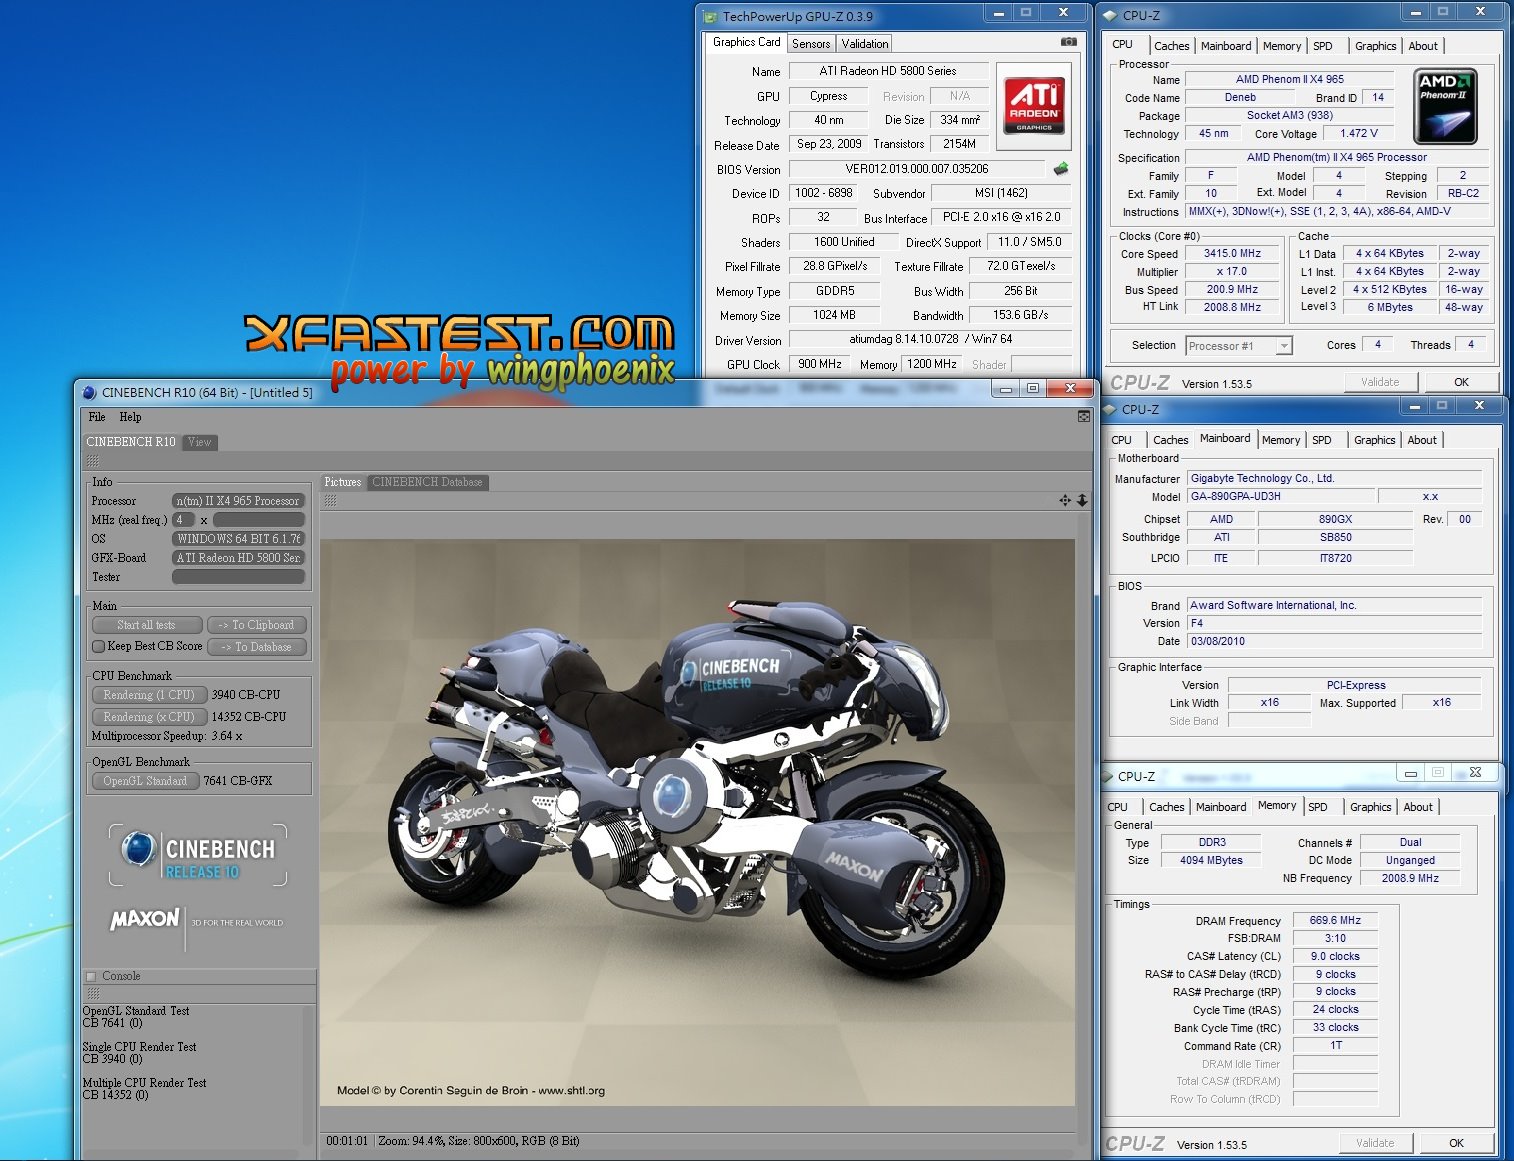Image resolution: width=1514 pixels, height=1161 pixels.
Task: Click the dotted grip handle beside Pictures panel
Action: point(330,500)
